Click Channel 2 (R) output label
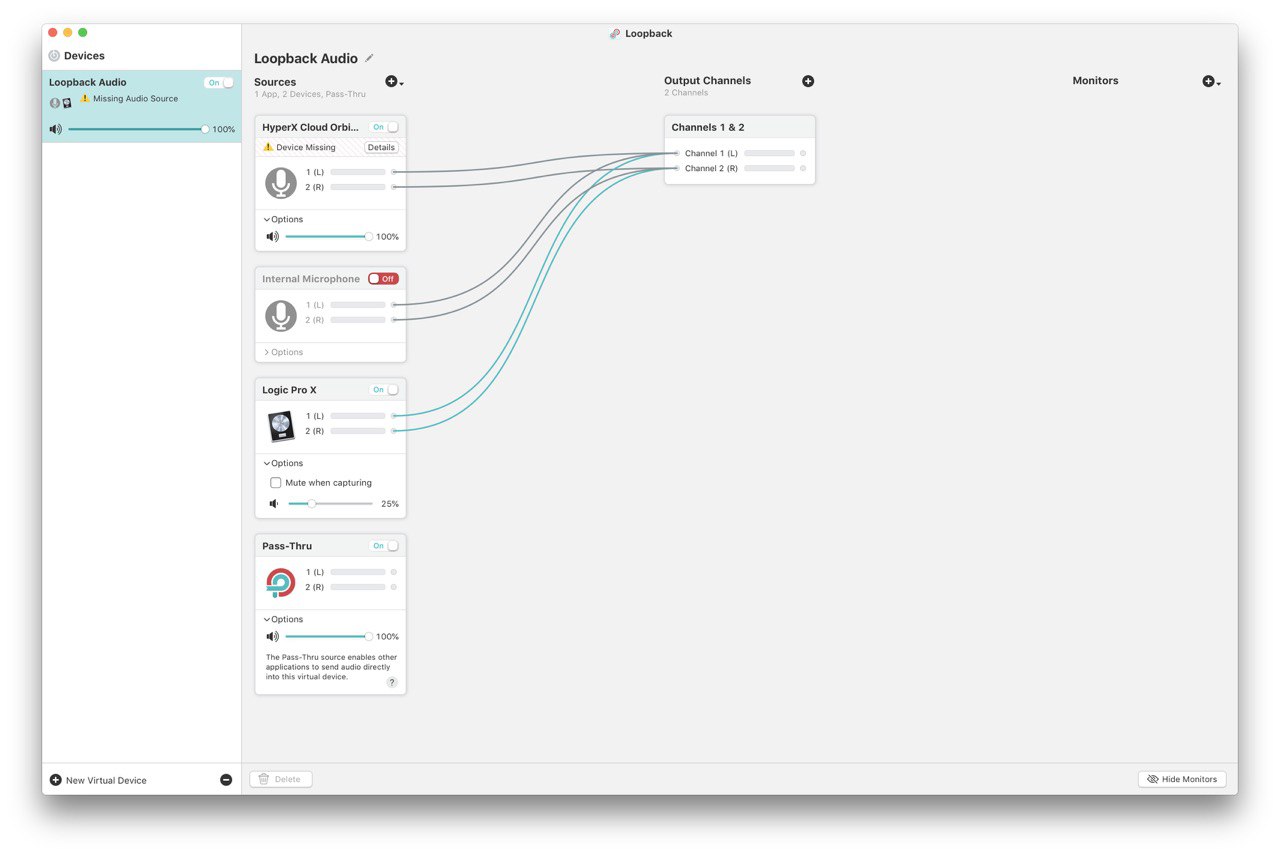Image resolution: width=1280 pixels, height=855 pixels. (711, 169)
